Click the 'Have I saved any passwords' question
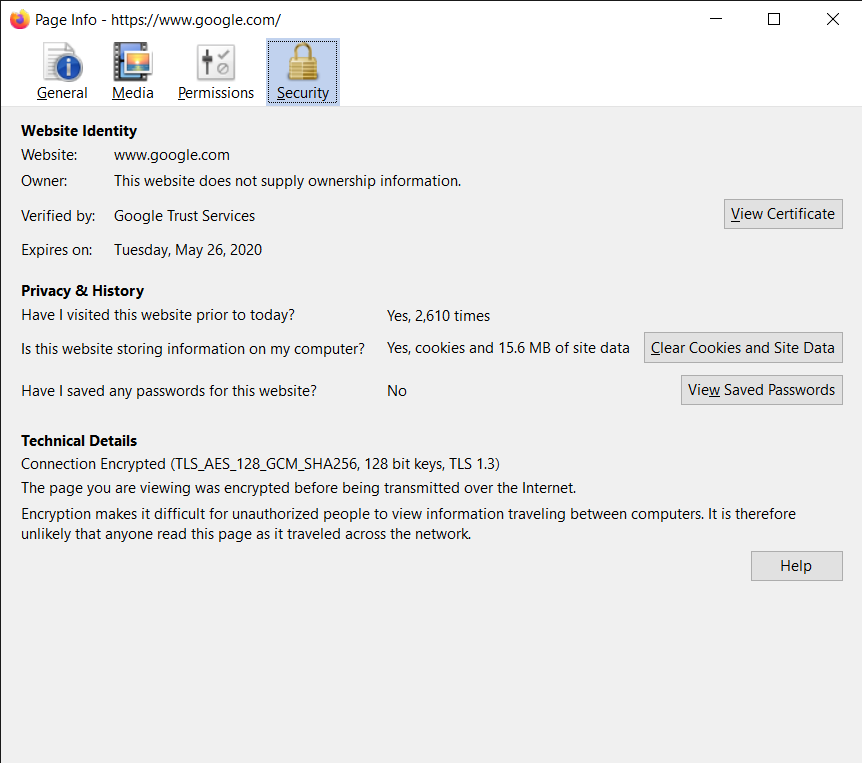Image resolution: width=862 pixels, height=763 pixels. pyautogui.click(x=169, y=391)
